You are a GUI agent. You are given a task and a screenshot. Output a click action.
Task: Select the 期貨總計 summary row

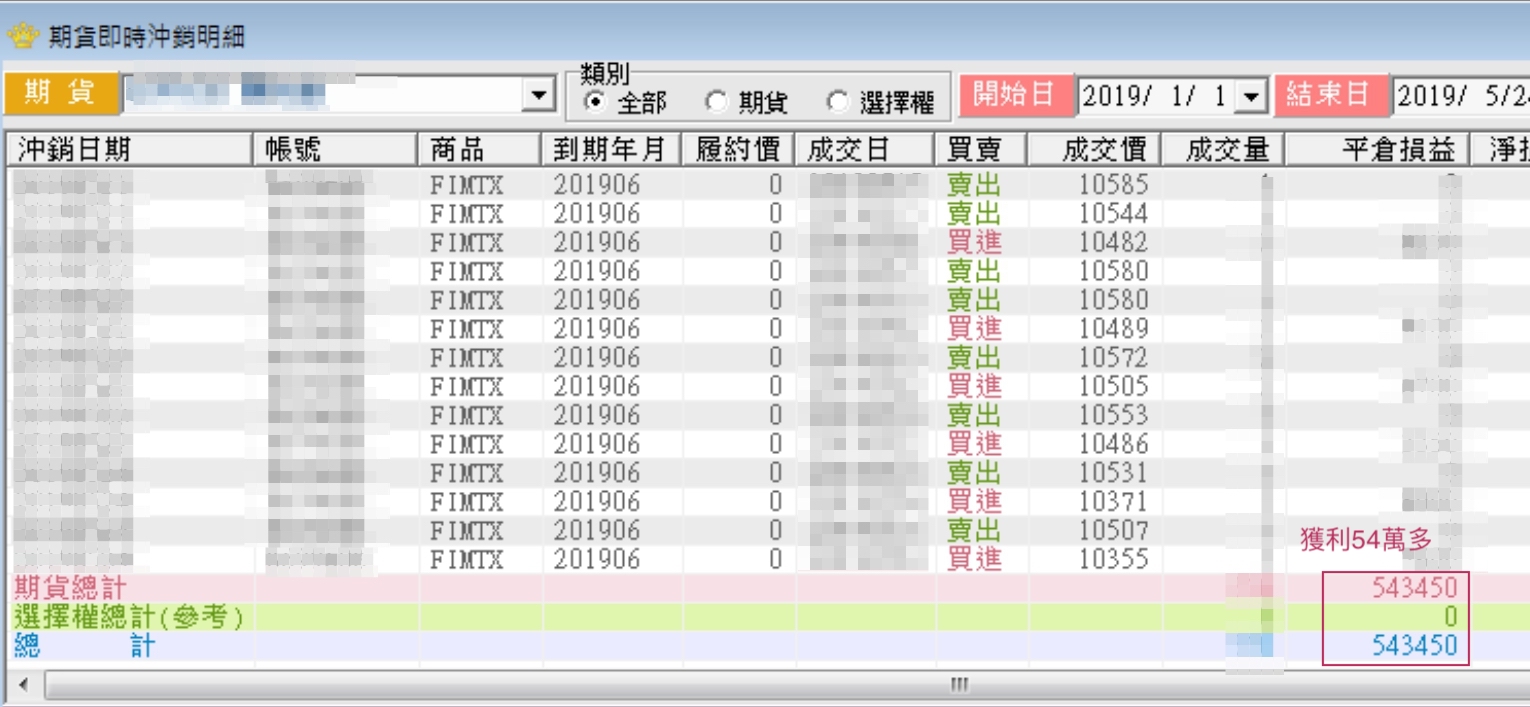pos(765,588)
